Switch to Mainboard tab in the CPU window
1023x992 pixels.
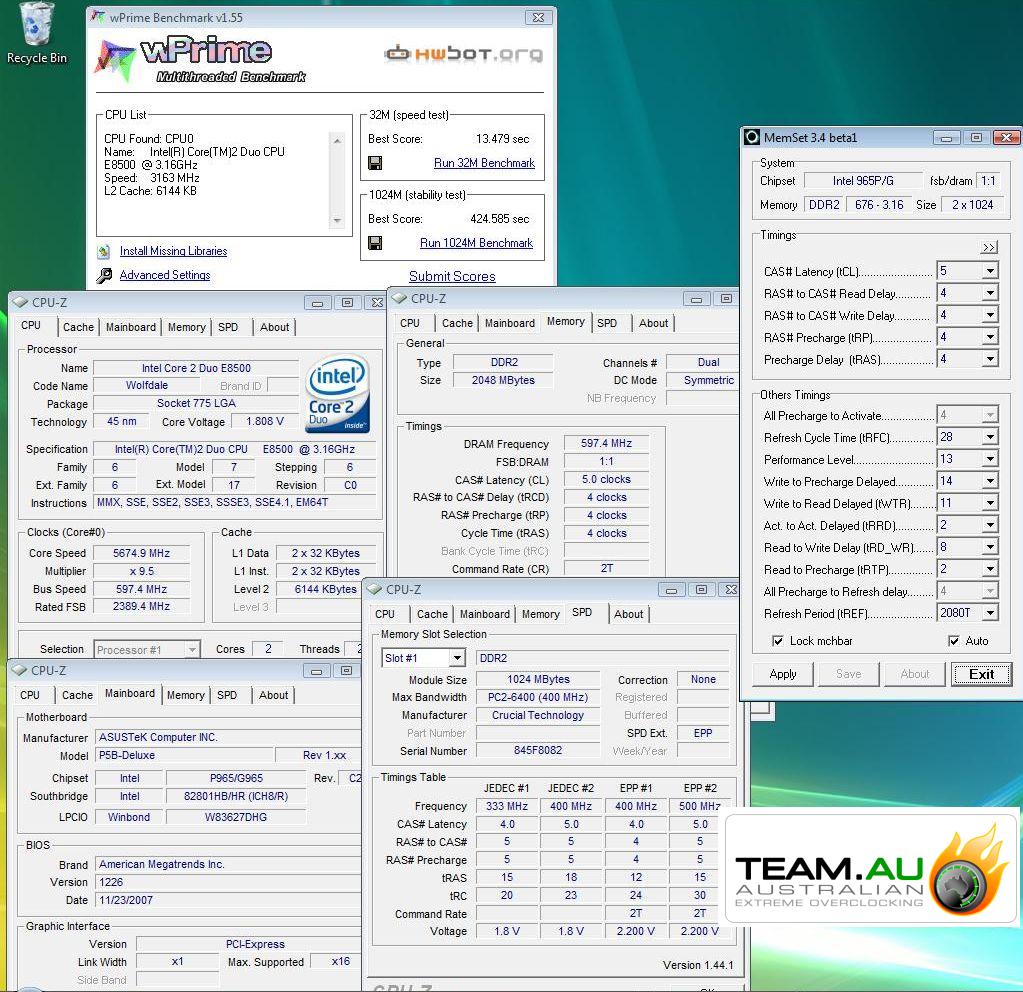point(130,327)
